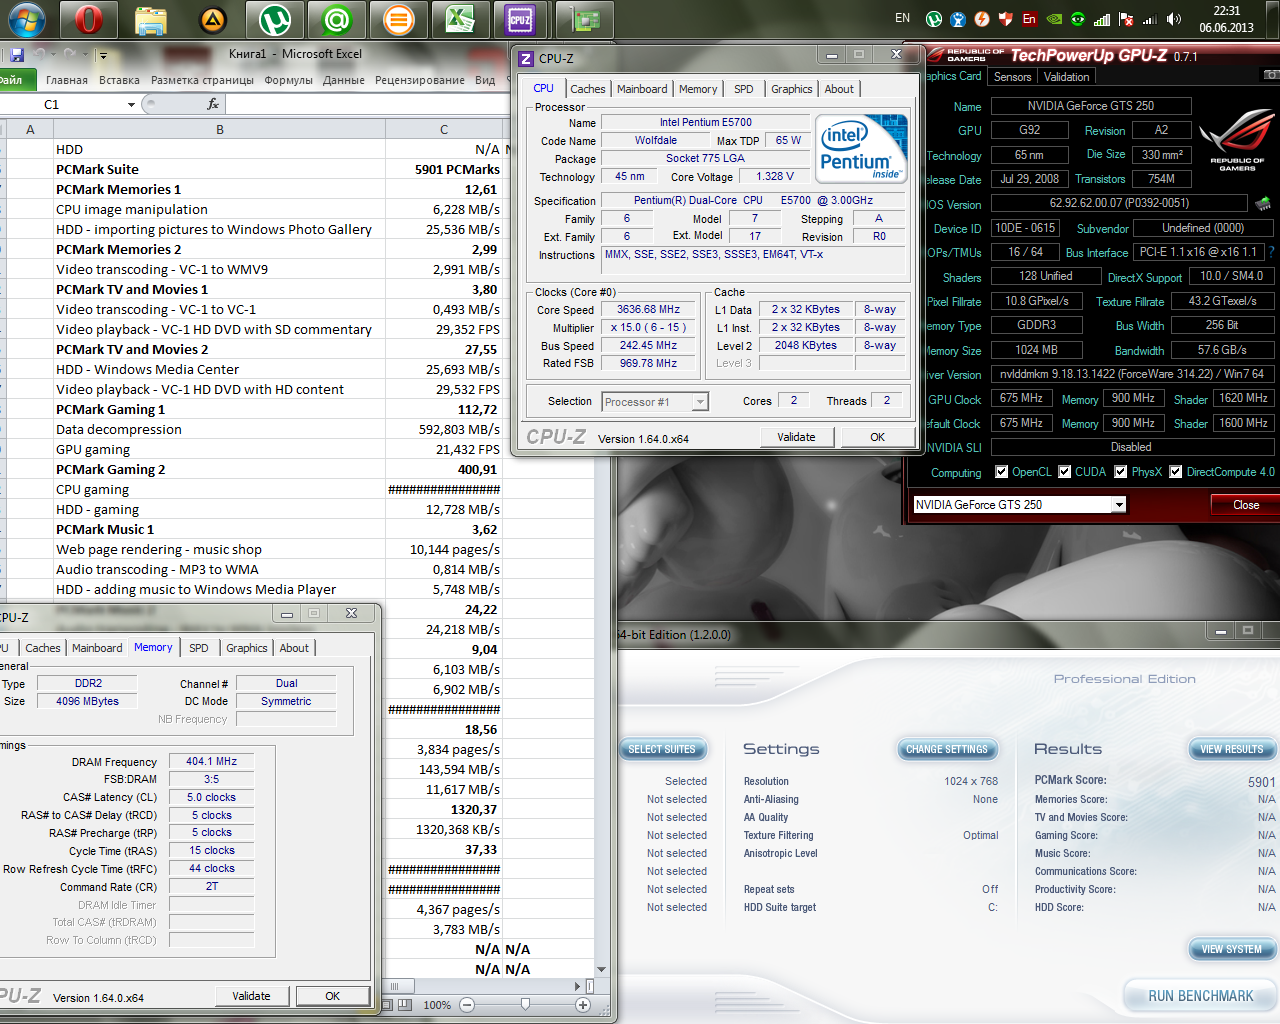
Task: Open the orange striped taskbar application
Action: [399, 19]
